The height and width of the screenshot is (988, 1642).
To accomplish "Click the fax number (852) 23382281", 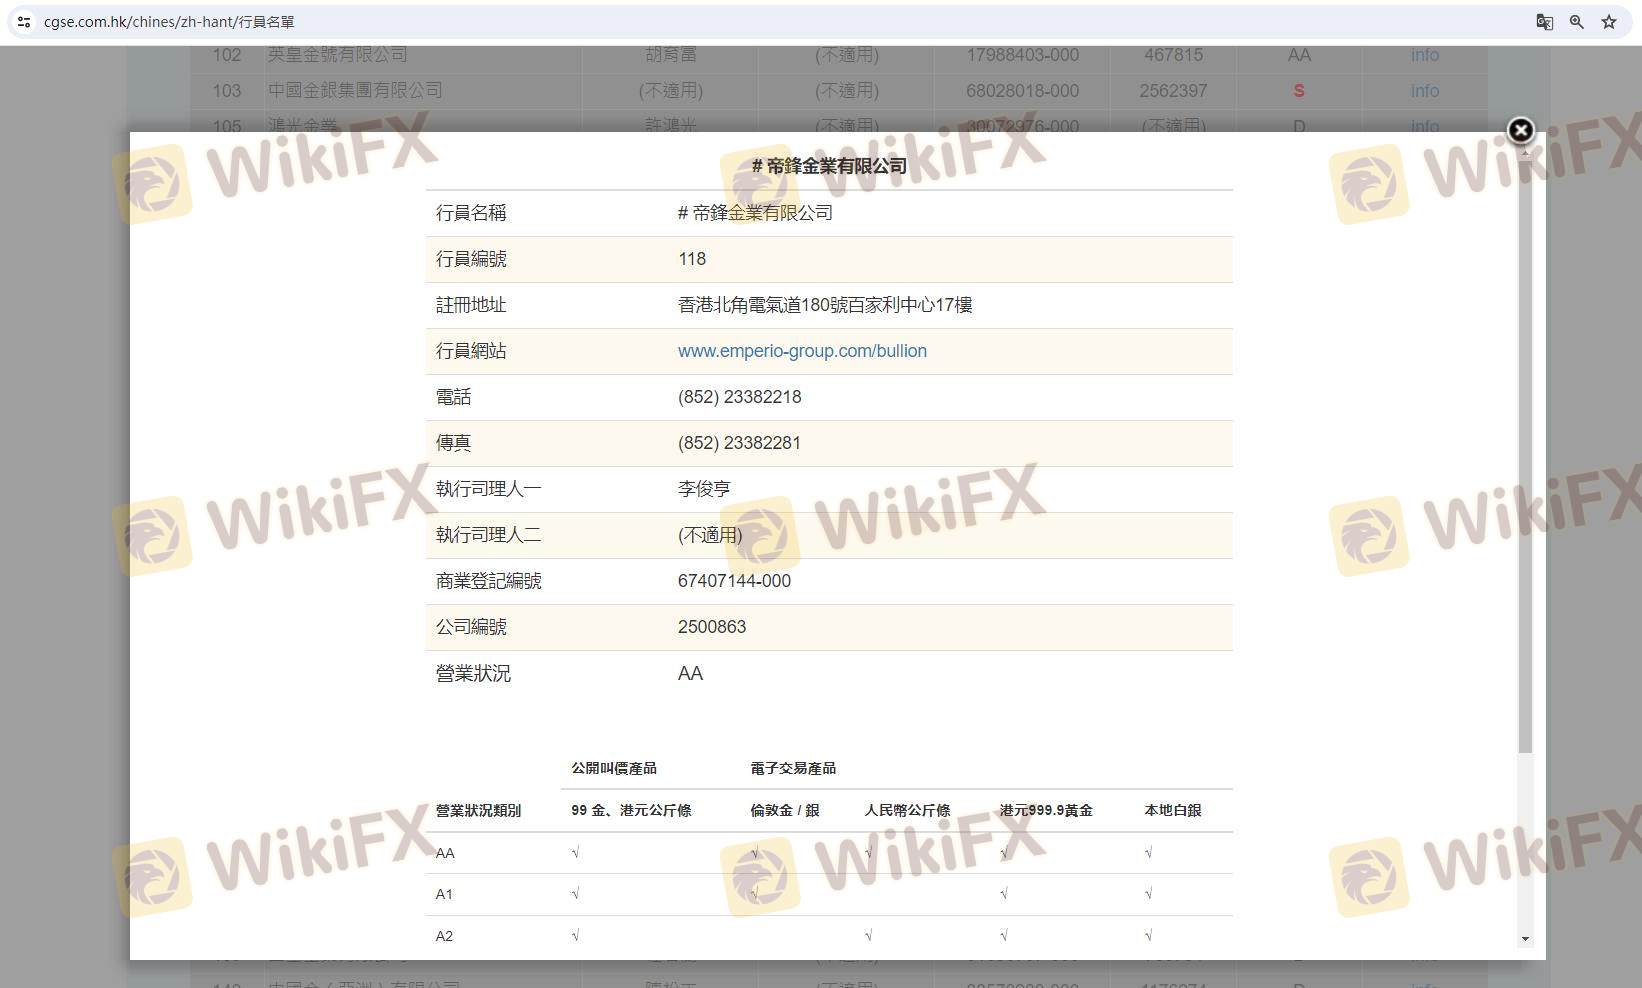I will 739,443.
